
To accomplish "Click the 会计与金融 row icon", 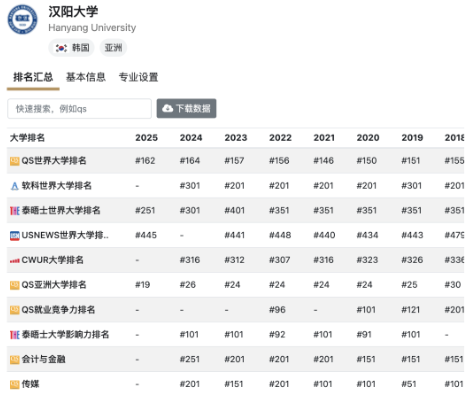I will 15,360.
